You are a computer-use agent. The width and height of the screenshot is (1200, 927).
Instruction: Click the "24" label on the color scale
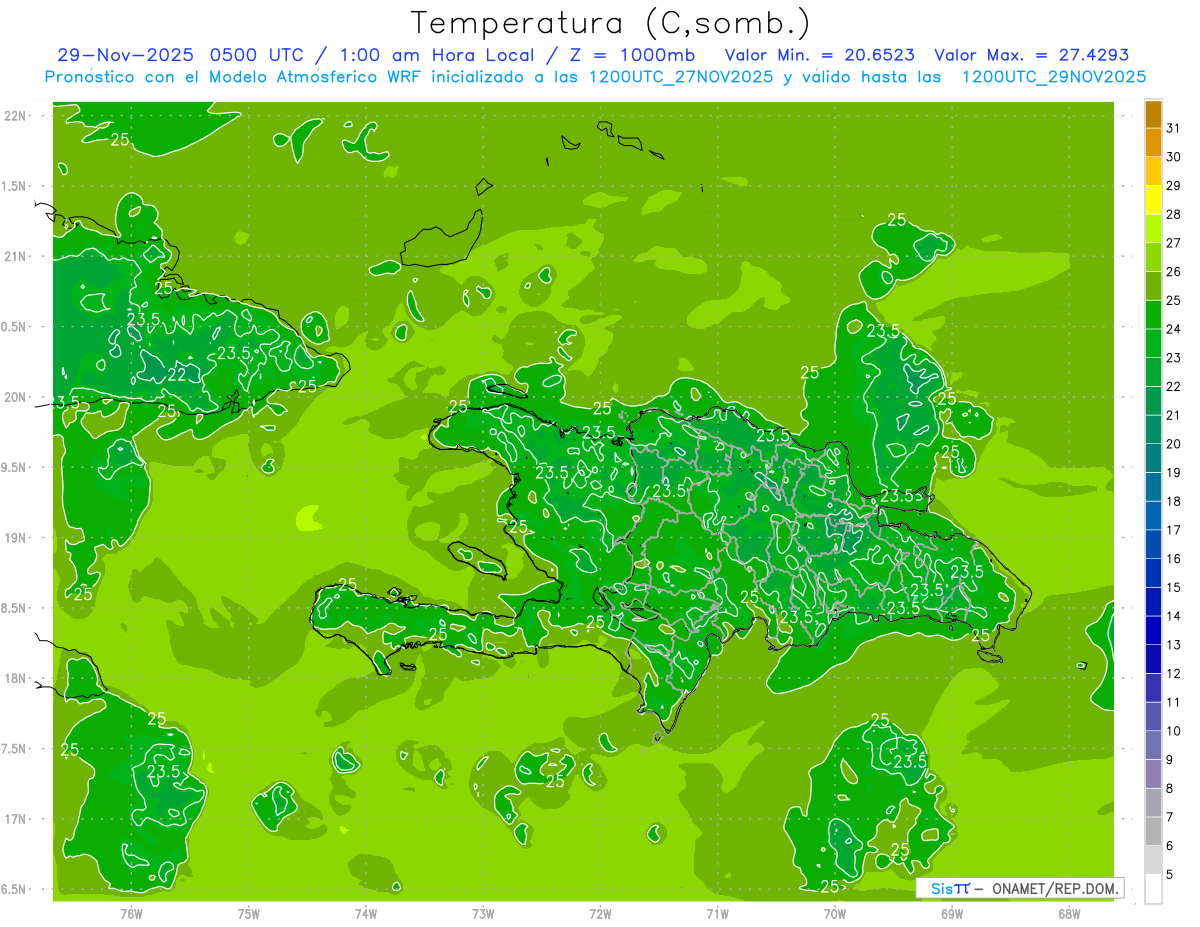click(1174, 329)
